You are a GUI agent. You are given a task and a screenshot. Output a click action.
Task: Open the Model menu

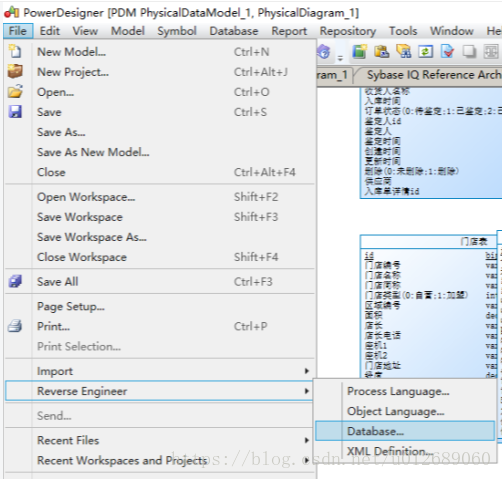tap(128, 31)
